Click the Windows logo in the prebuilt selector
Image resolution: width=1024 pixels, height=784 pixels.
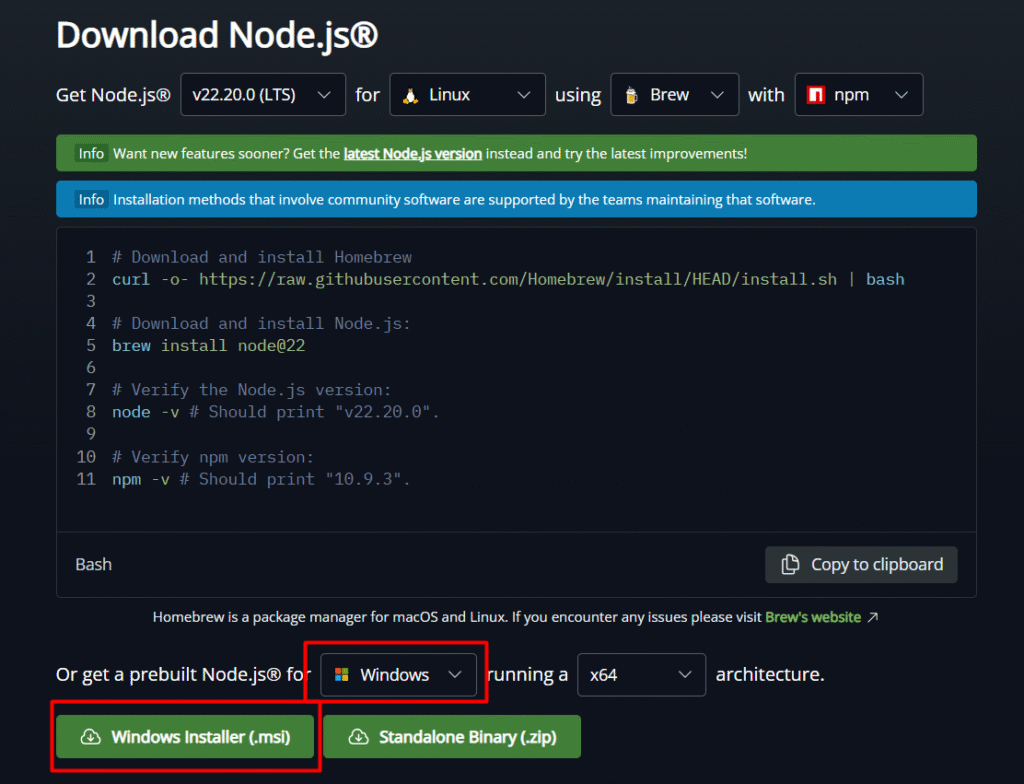point(342,675)
